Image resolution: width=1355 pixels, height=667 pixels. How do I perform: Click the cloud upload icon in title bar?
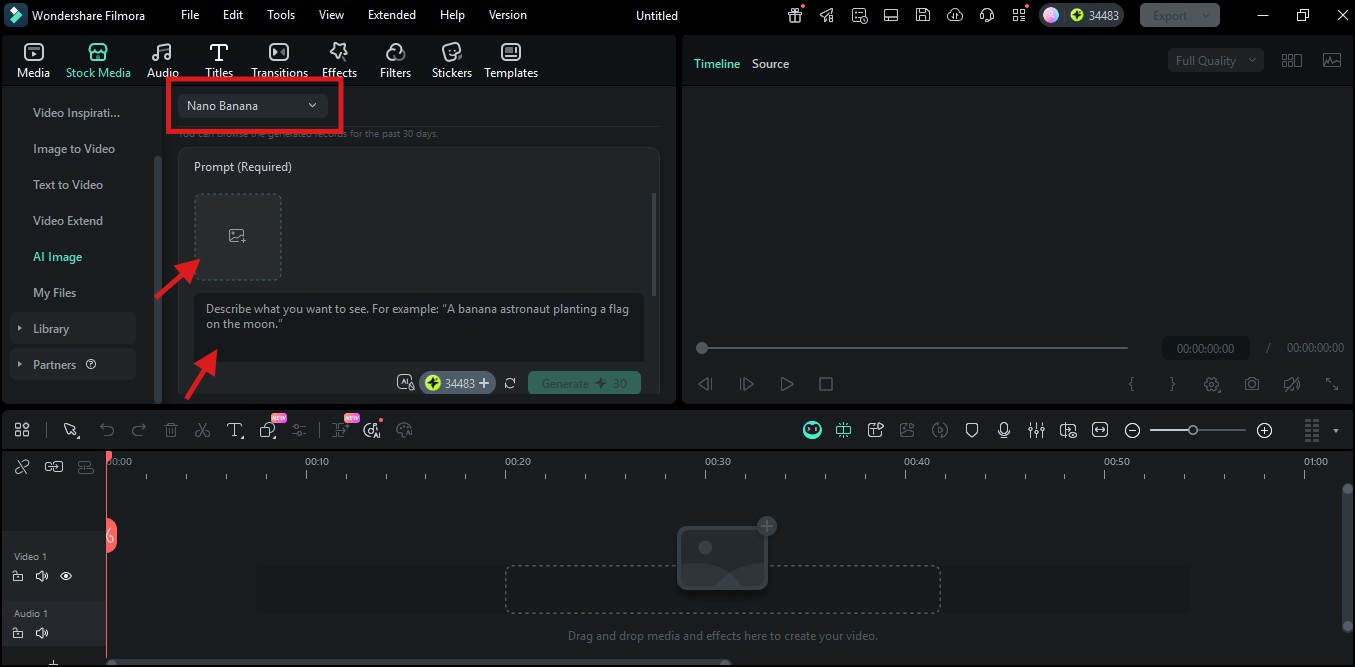pos(955,15)
